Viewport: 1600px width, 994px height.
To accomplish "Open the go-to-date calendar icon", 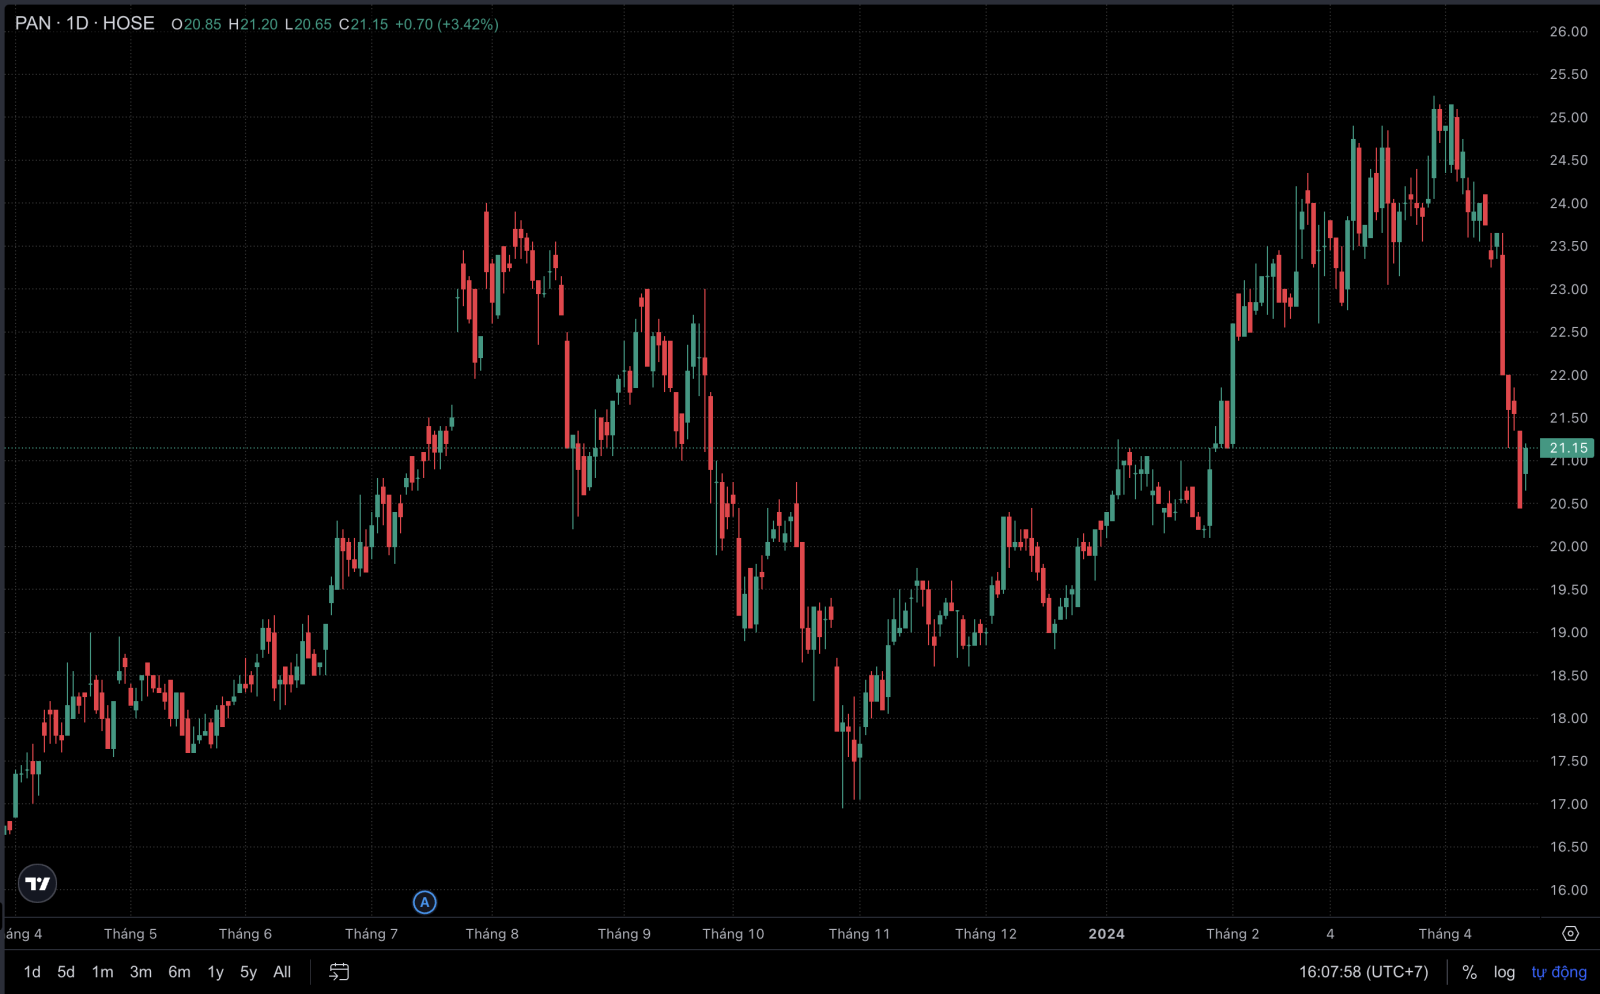I will [339, 972].
